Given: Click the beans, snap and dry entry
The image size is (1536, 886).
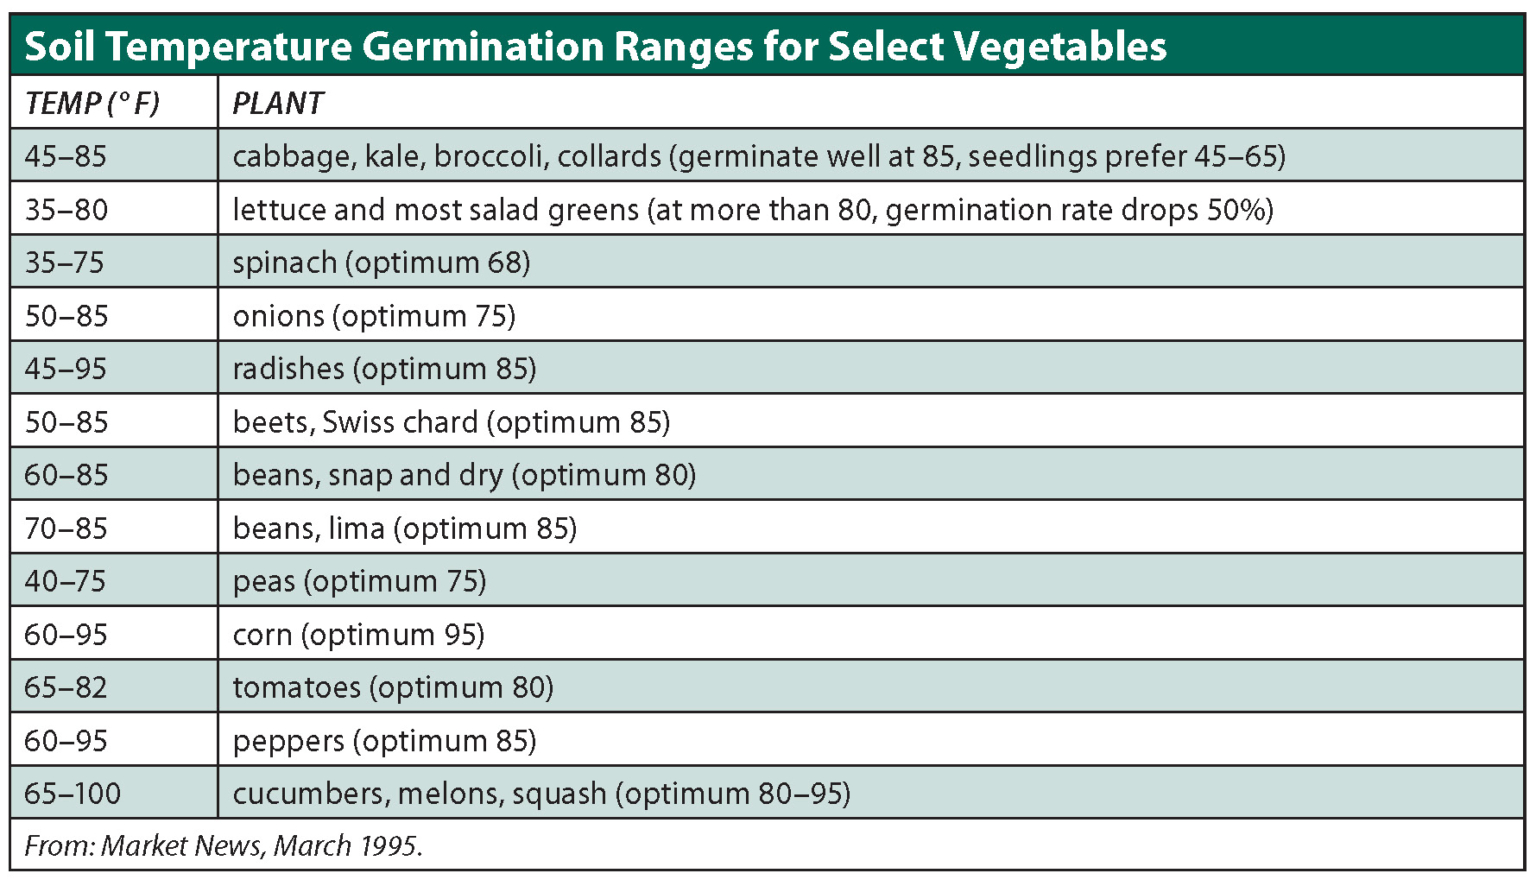Looking at the screenshot, I should 464,475.
